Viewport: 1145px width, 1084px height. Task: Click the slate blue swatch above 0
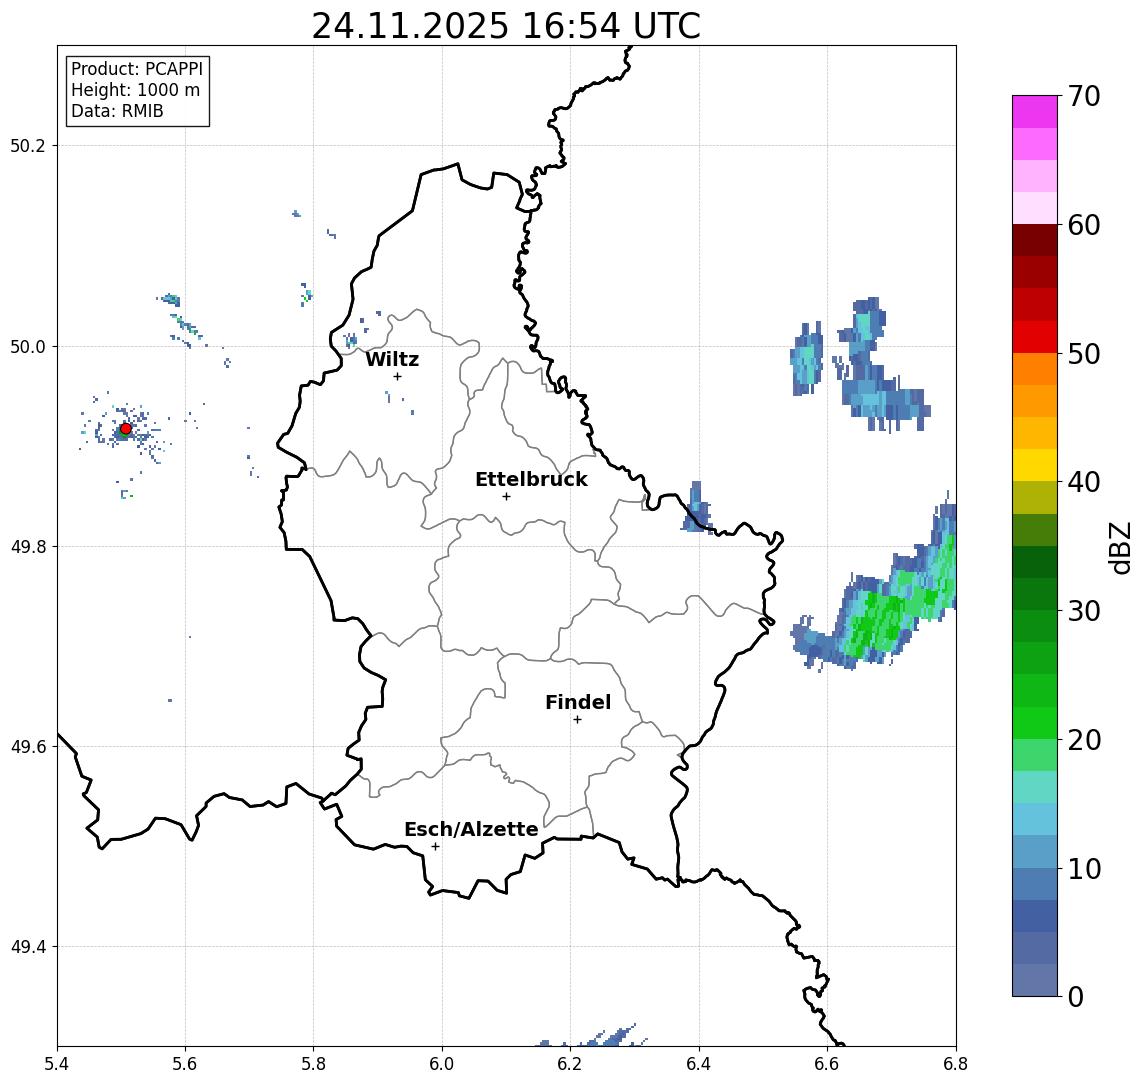1035,980
